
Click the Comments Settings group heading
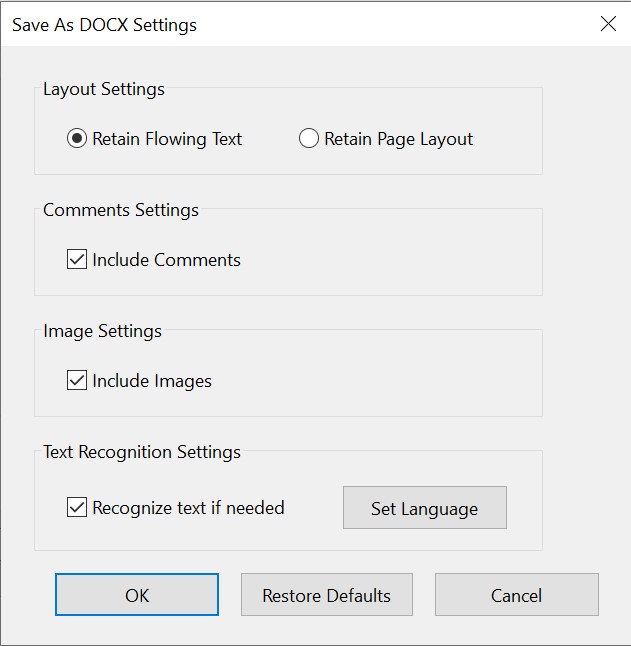click(x=121, y=210)
